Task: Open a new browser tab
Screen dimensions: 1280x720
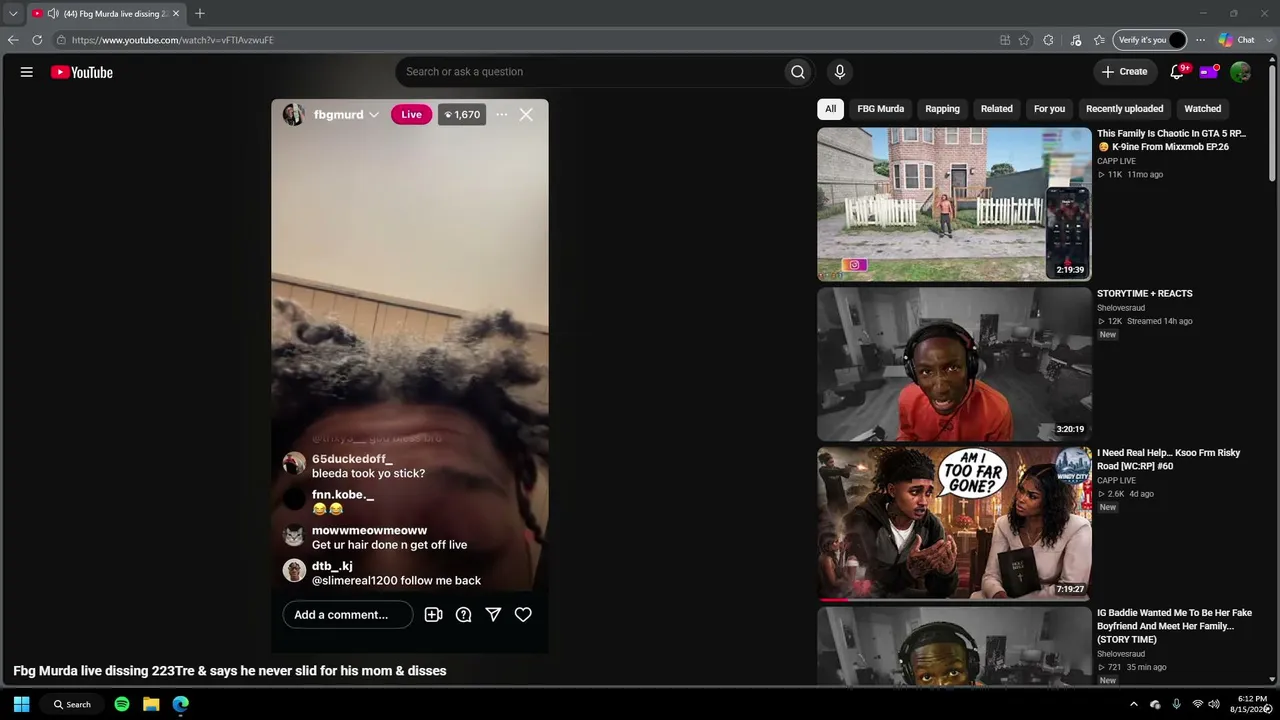Action: 200,14
